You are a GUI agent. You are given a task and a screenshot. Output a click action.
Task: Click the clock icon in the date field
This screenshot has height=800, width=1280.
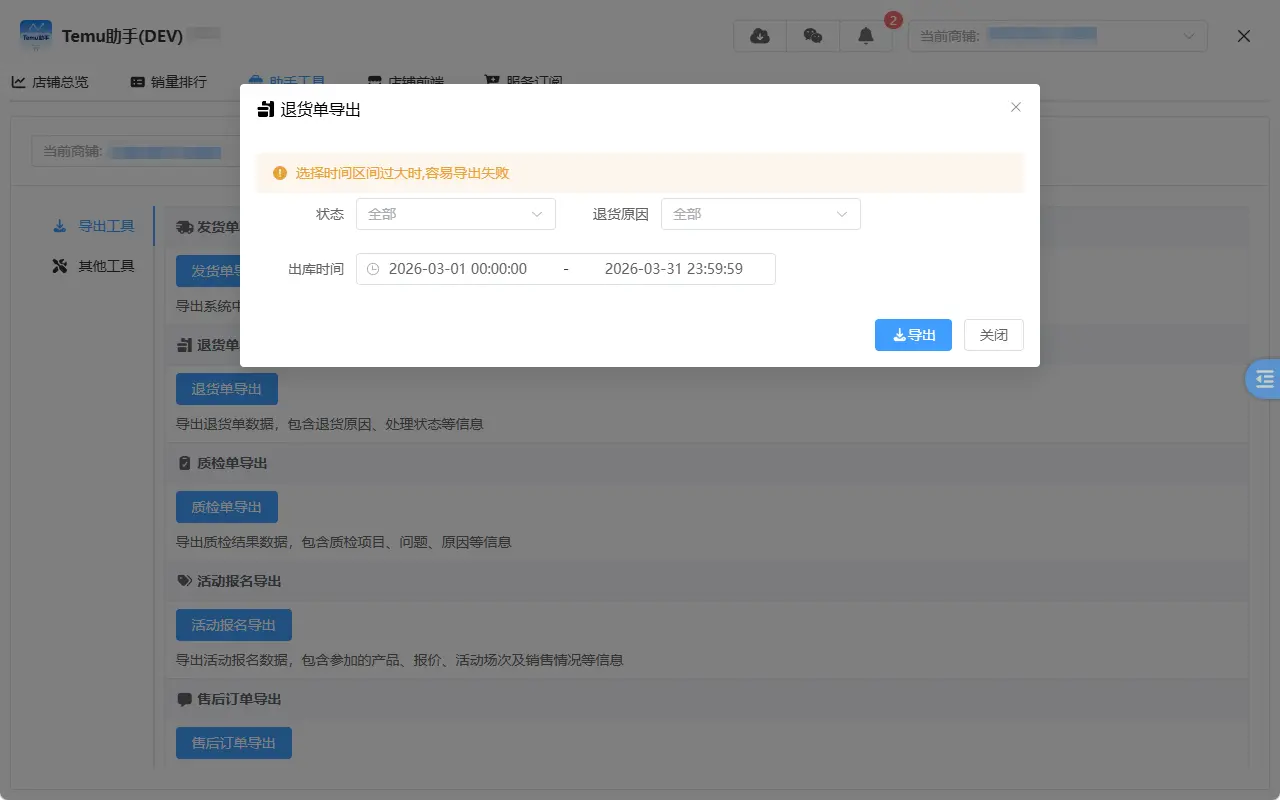(372, 268)
